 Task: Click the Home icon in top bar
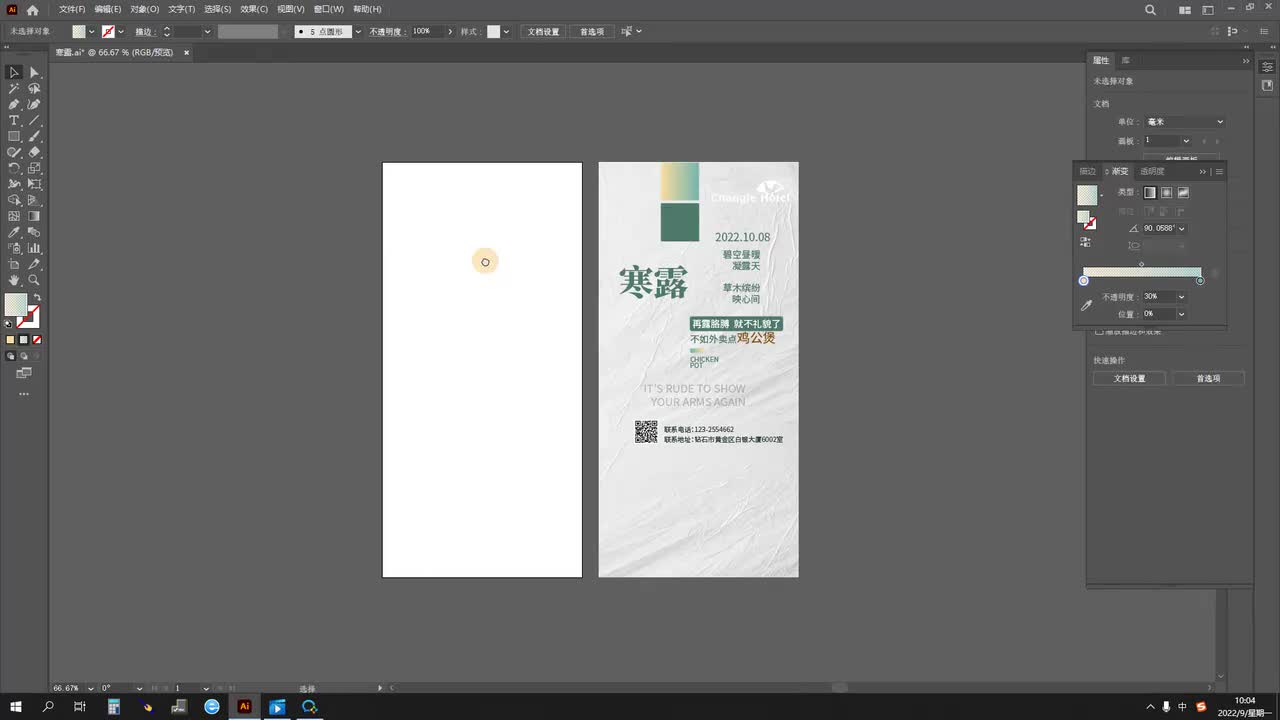32,10
